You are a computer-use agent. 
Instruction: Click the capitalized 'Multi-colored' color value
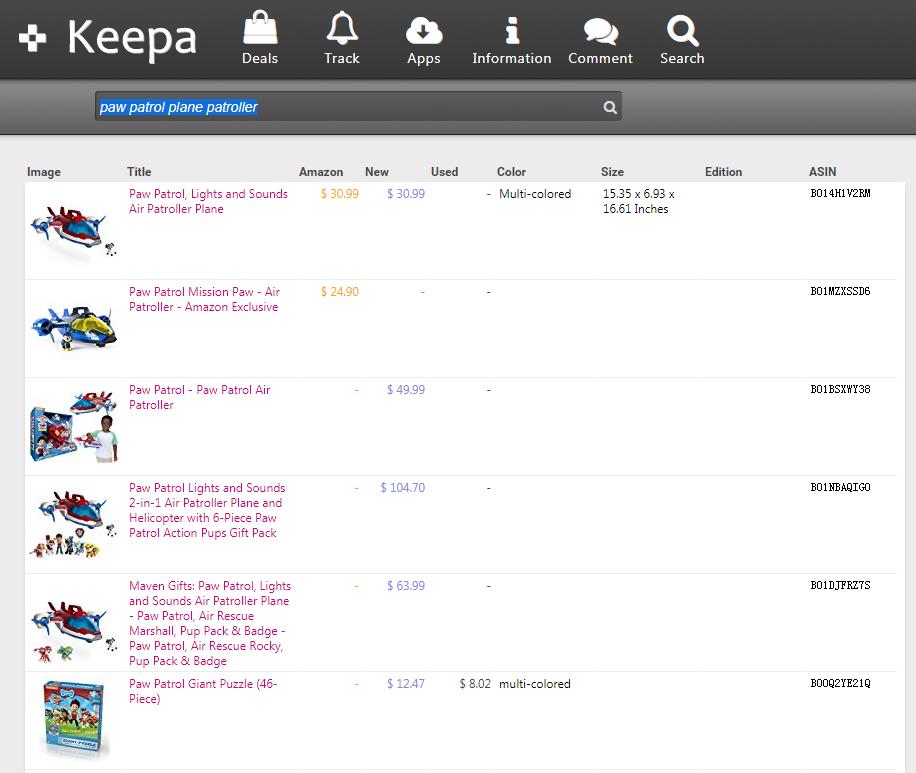(x=535, y=193)
